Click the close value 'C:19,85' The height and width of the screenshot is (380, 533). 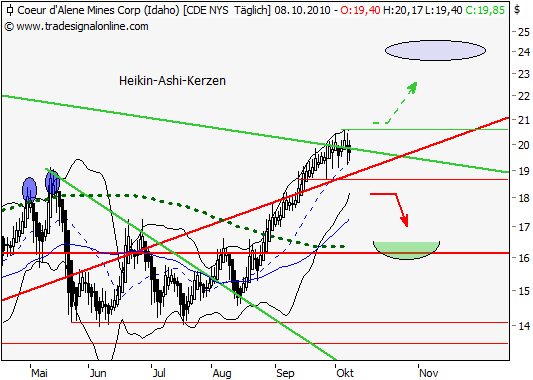(485, 10)
